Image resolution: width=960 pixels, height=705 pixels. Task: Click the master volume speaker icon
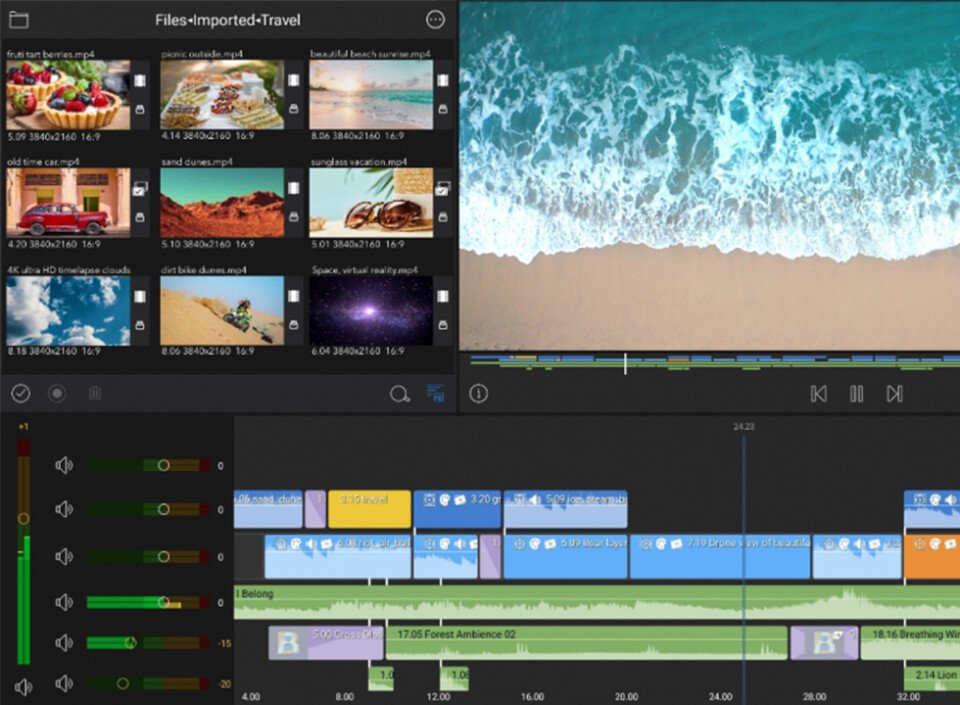[x=23, y=687]
